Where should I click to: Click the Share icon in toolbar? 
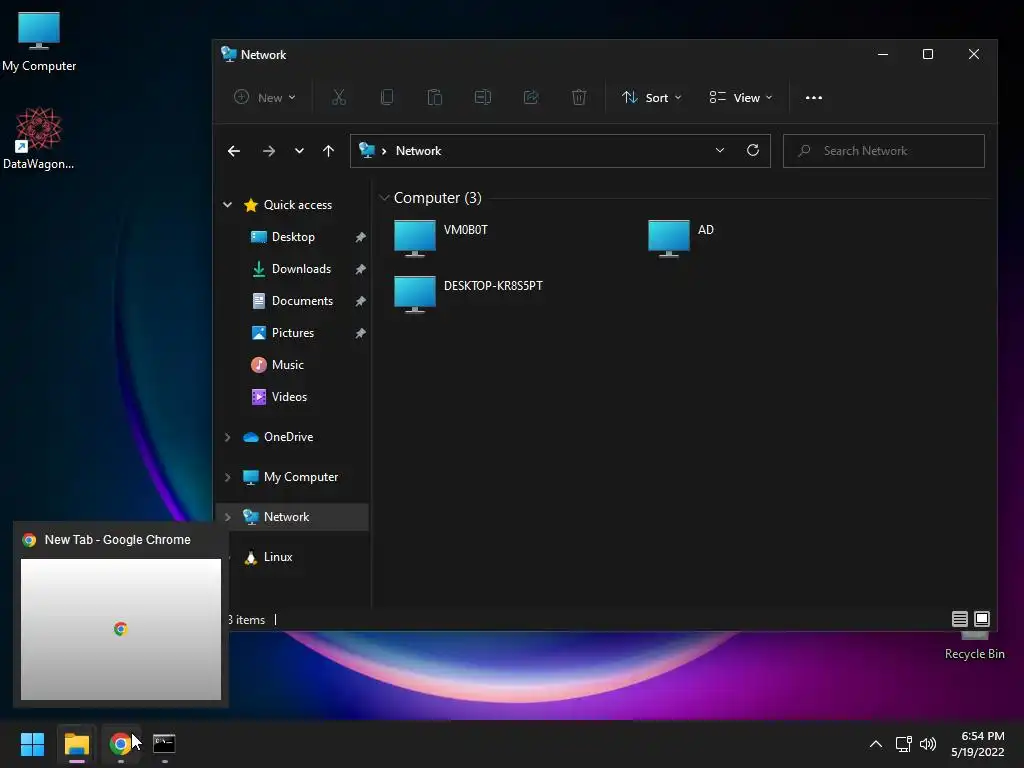(531, 97)
